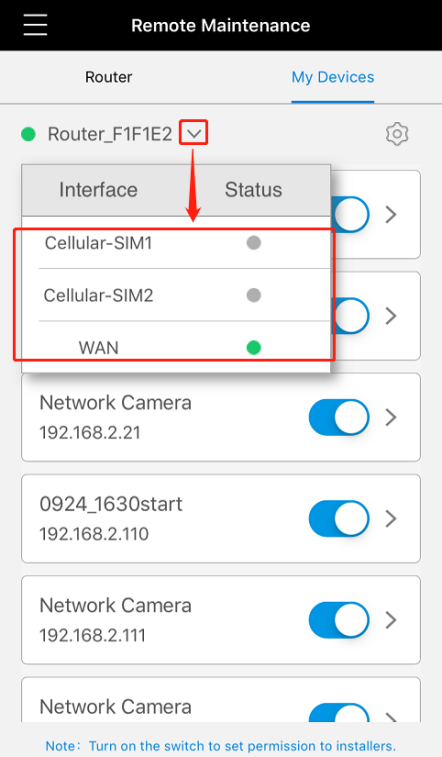Screen dimensions: 442x757
Task: Click the Cellular-SIM1 gray status indicator
Action: tap(253, 243)
